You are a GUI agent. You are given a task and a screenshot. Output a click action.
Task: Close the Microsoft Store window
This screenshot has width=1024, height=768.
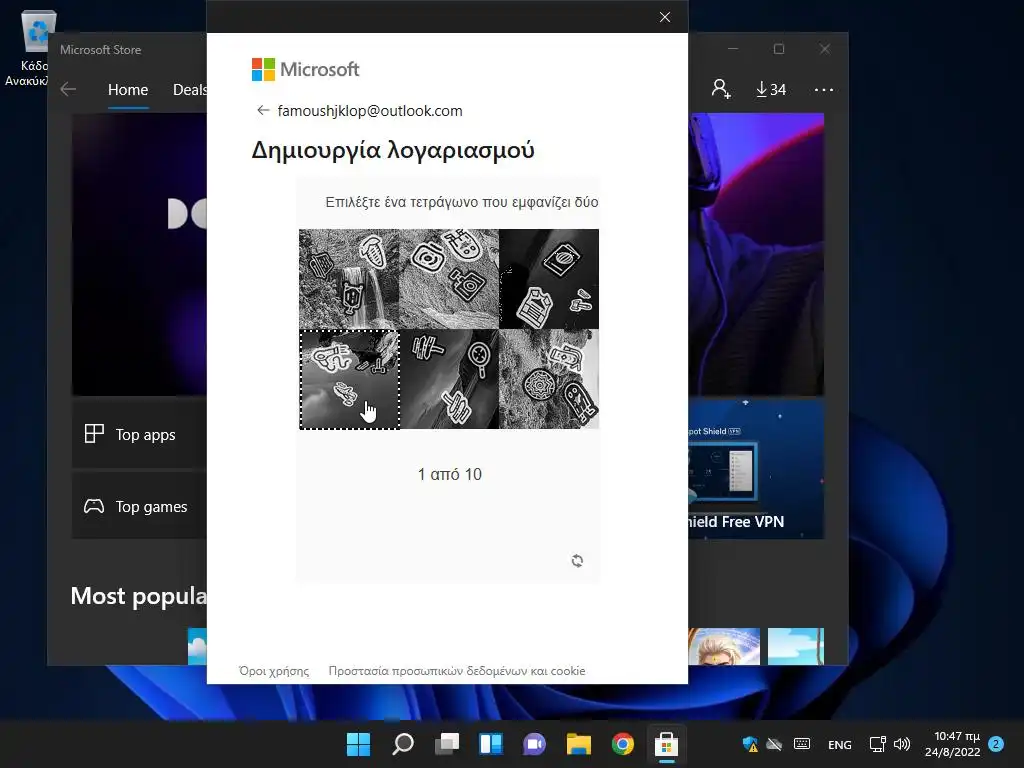[825, 49]
